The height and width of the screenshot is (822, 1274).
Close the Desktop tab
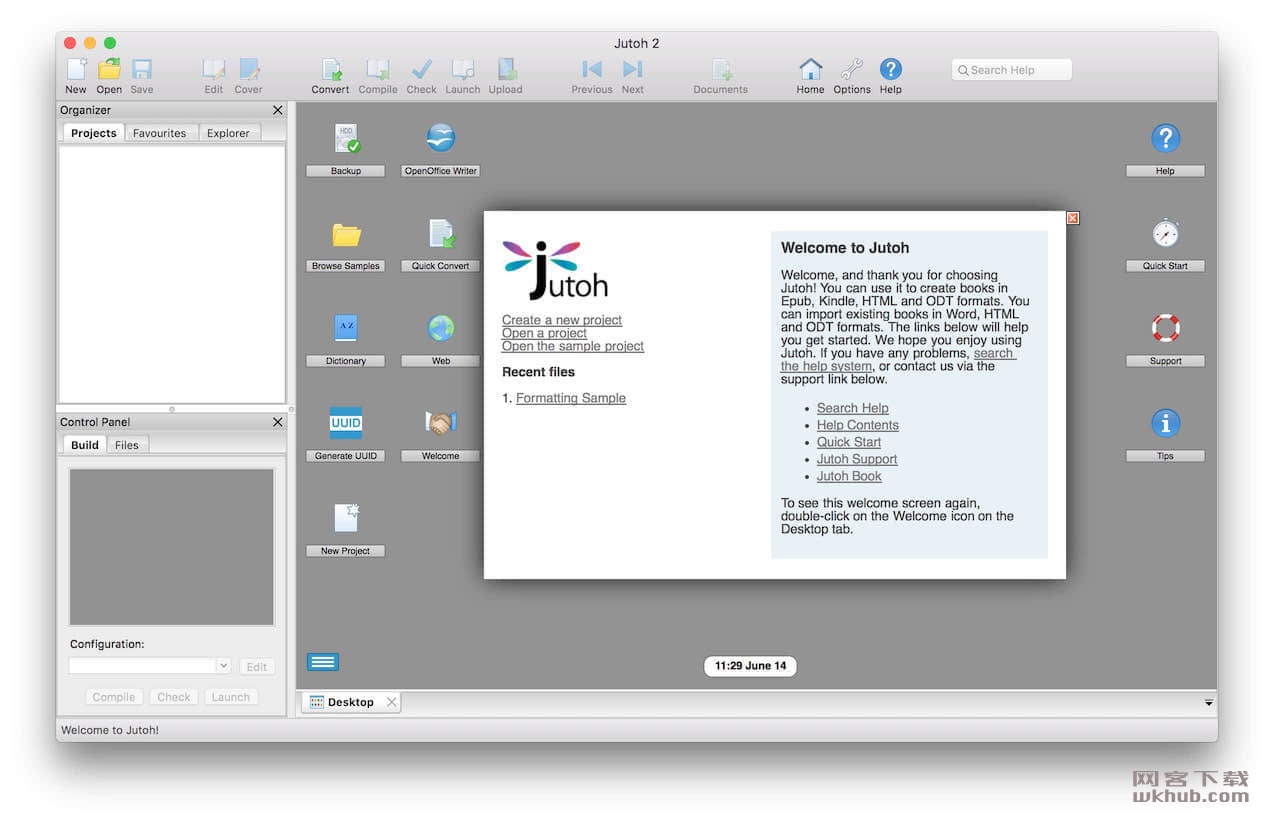point(392,703)
